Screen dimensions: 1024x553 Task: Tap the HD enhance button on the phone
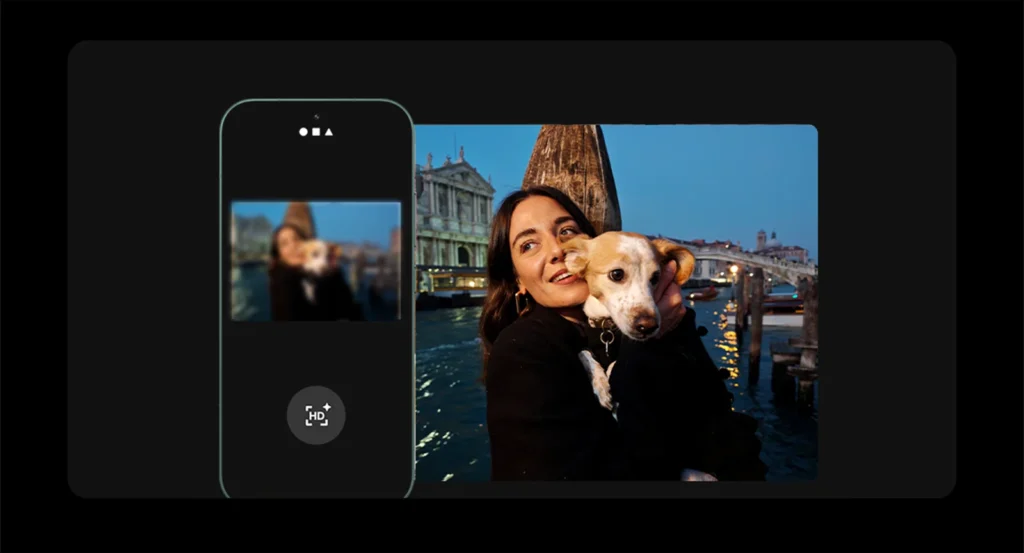coord(316,415)
